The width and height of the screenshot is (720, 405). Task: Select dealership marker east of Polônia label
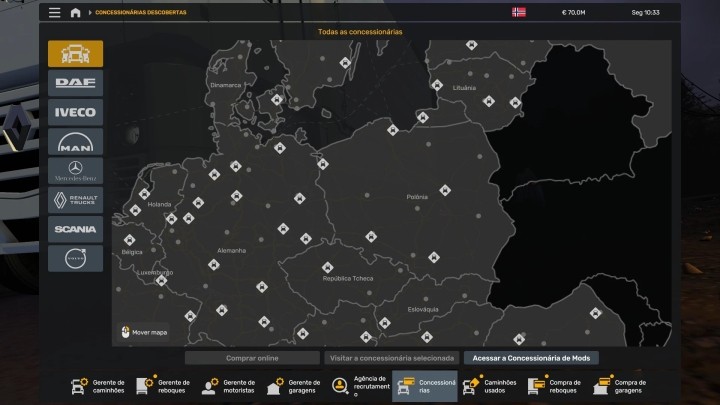tap(444, 190)
